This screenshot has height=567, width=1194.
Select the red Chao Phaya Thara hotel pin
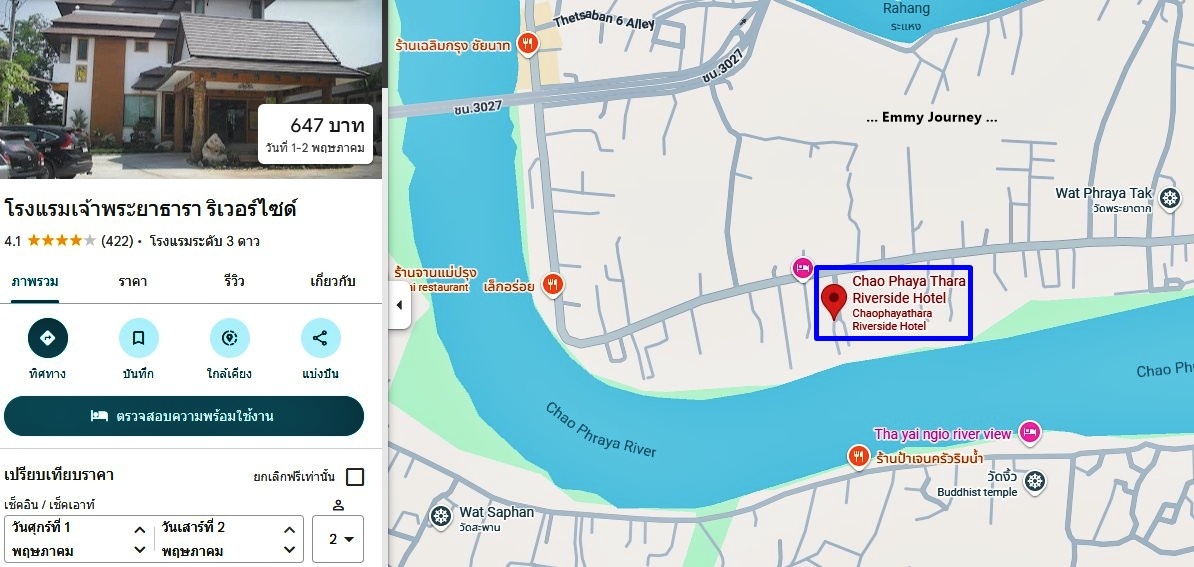(835, 303)
